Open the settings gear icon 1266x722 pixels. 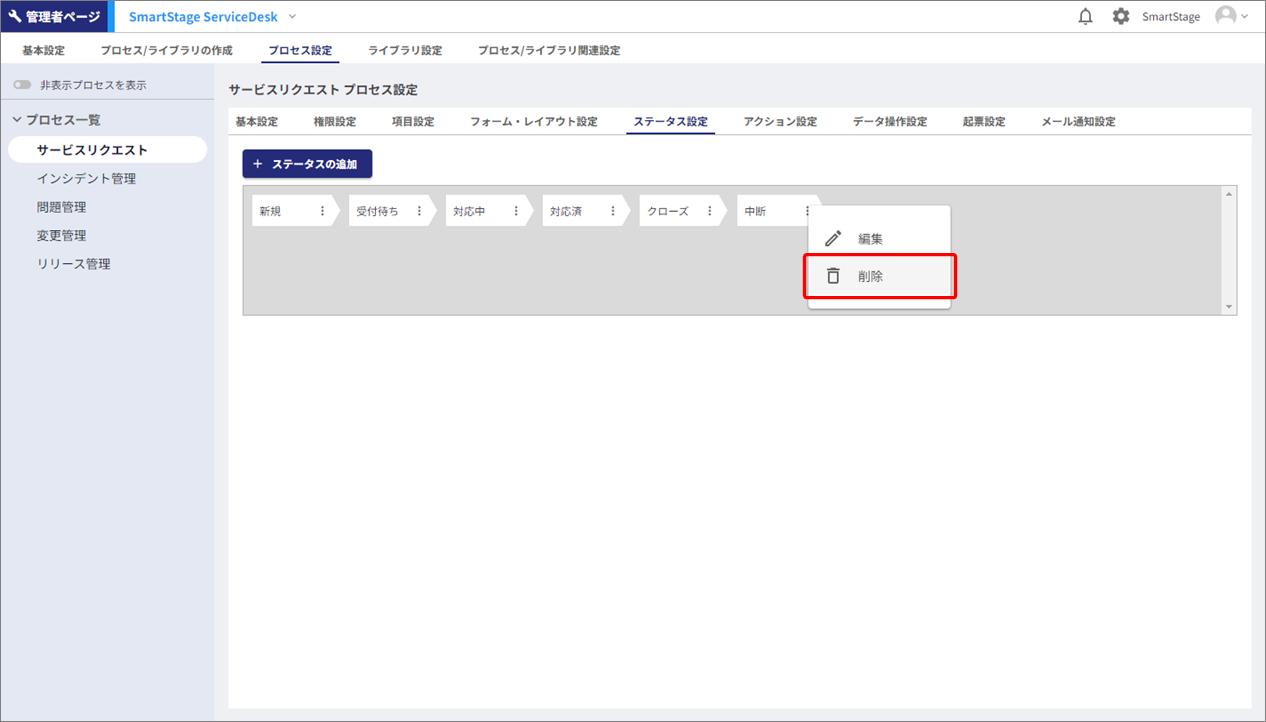pyautogui.click(x=1121, y=17)
